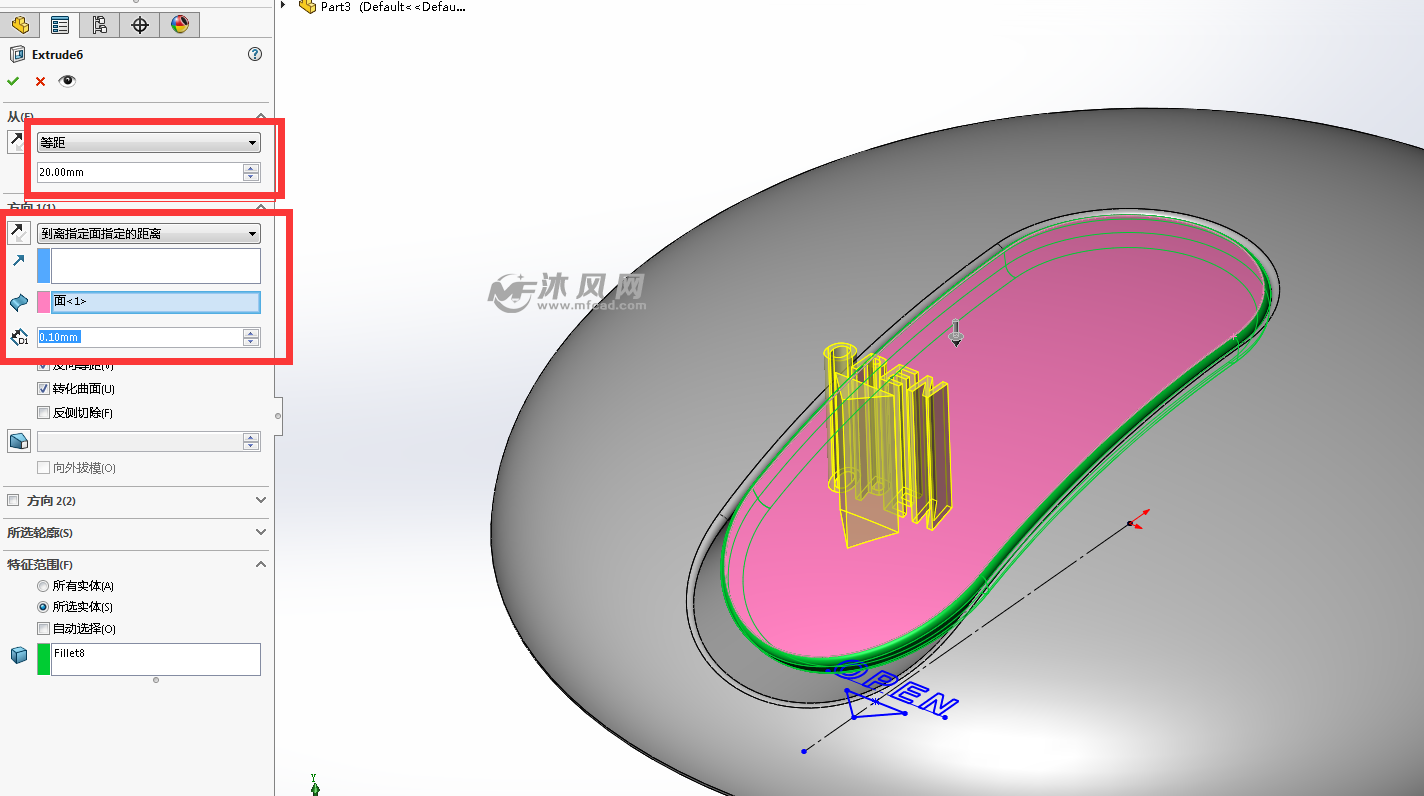Confirm the extrude with the green checkmark

point(13,82)
